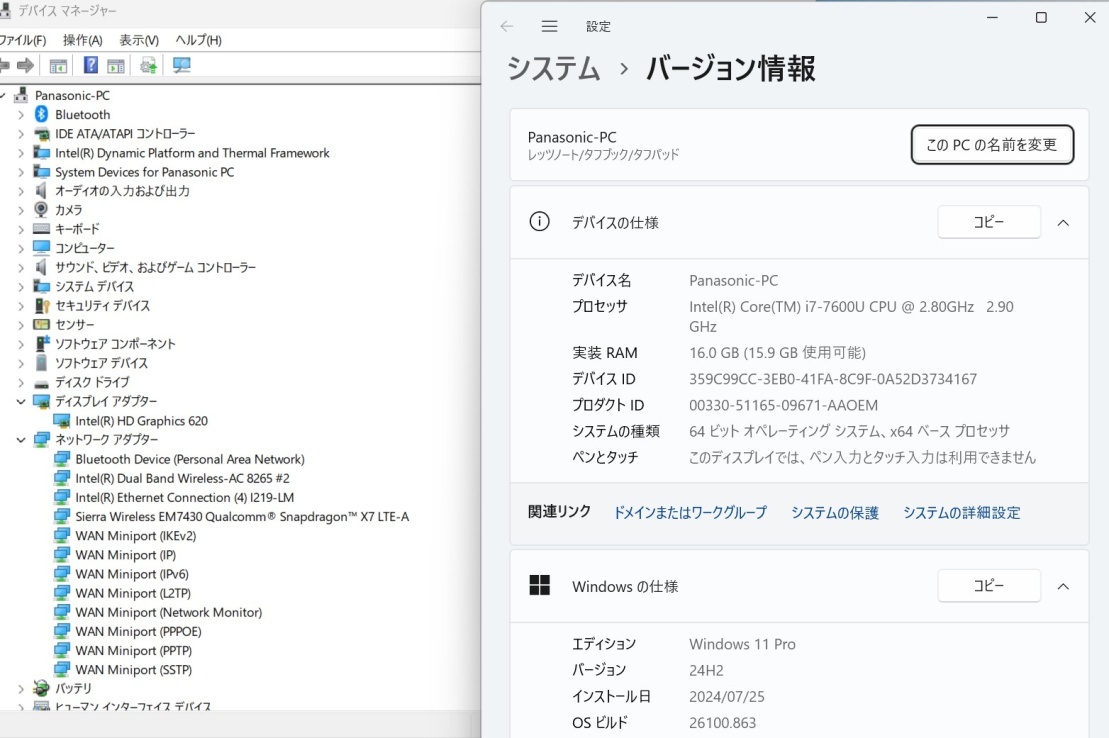Image resolution: width=1109 pixels, height=738 pixels.
Task: Open システムの詳細設定 link
Action: [961, 512]
